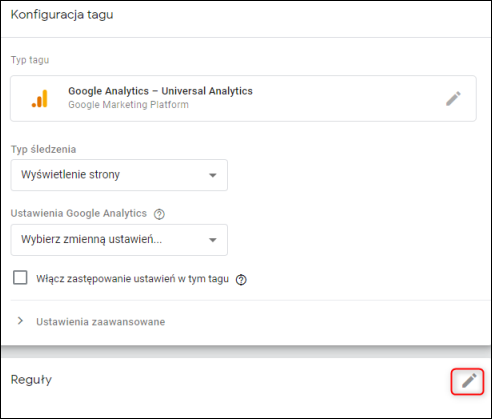Click the Ustawienia Google Analytics label

pos(79,213)
